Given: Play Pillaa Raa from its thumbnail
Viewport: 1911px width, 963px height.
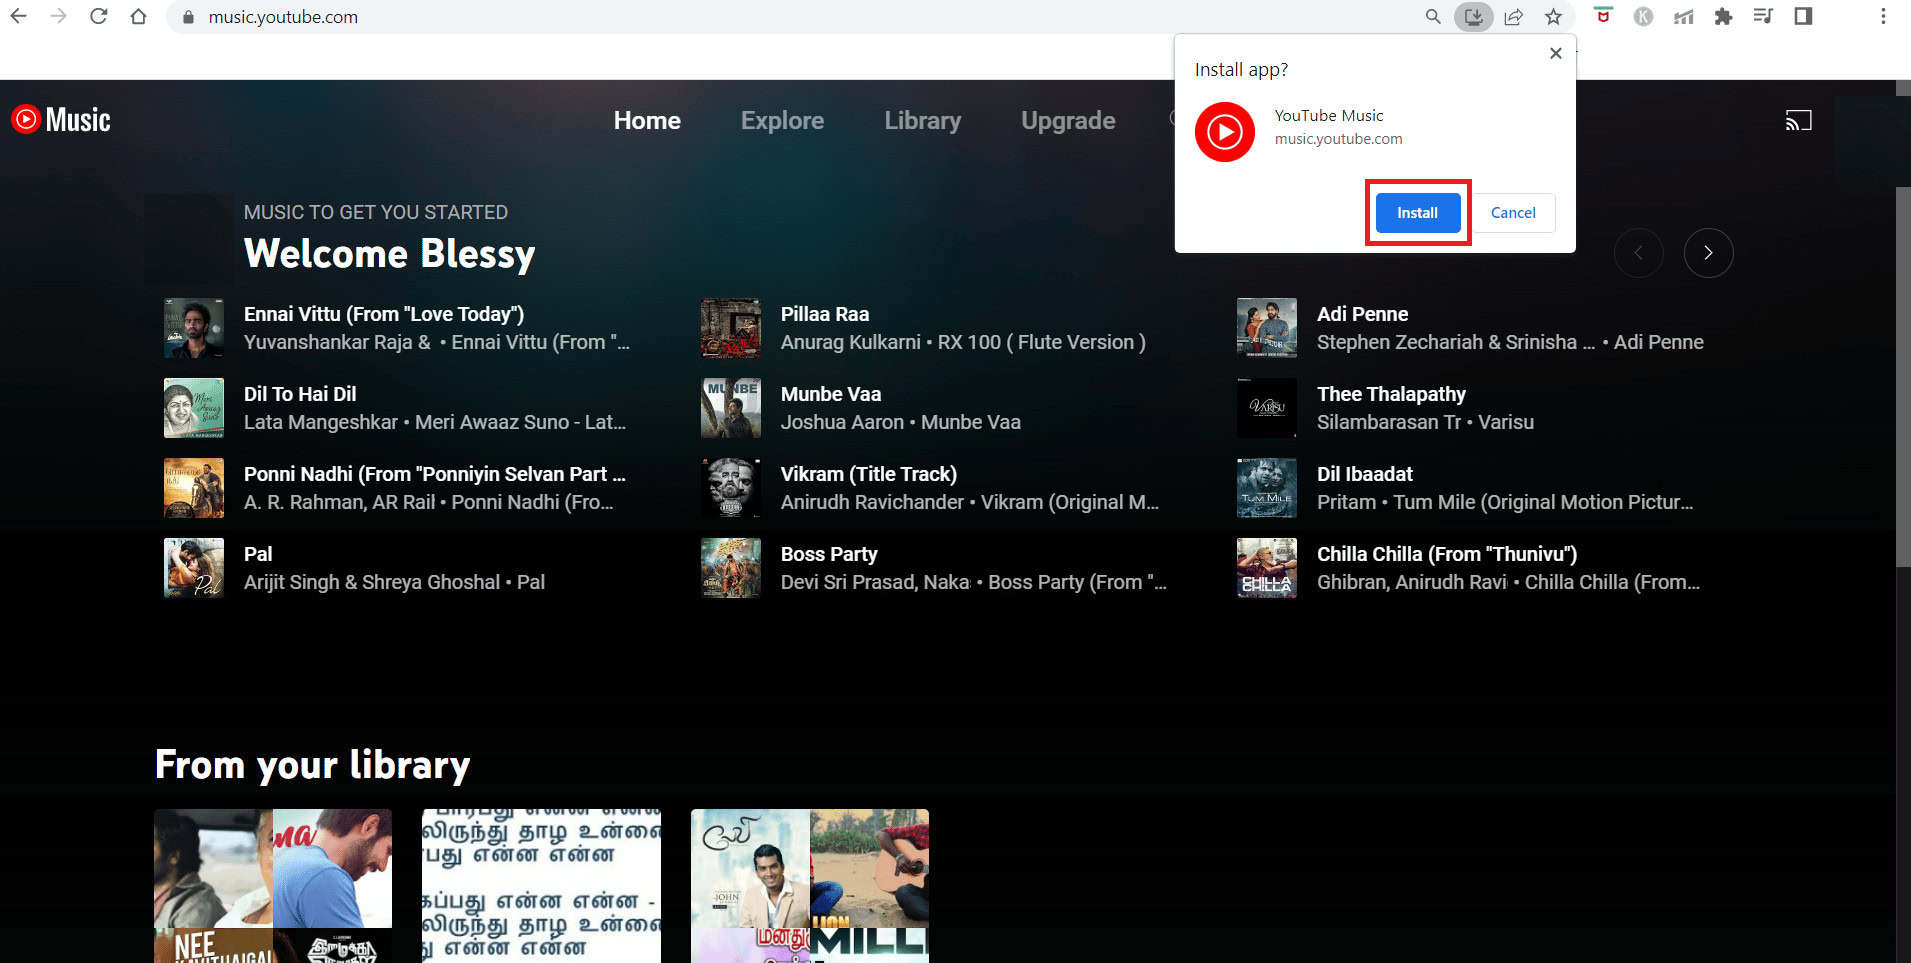Looking at the screenshot, I should click(x=731, y=328).
